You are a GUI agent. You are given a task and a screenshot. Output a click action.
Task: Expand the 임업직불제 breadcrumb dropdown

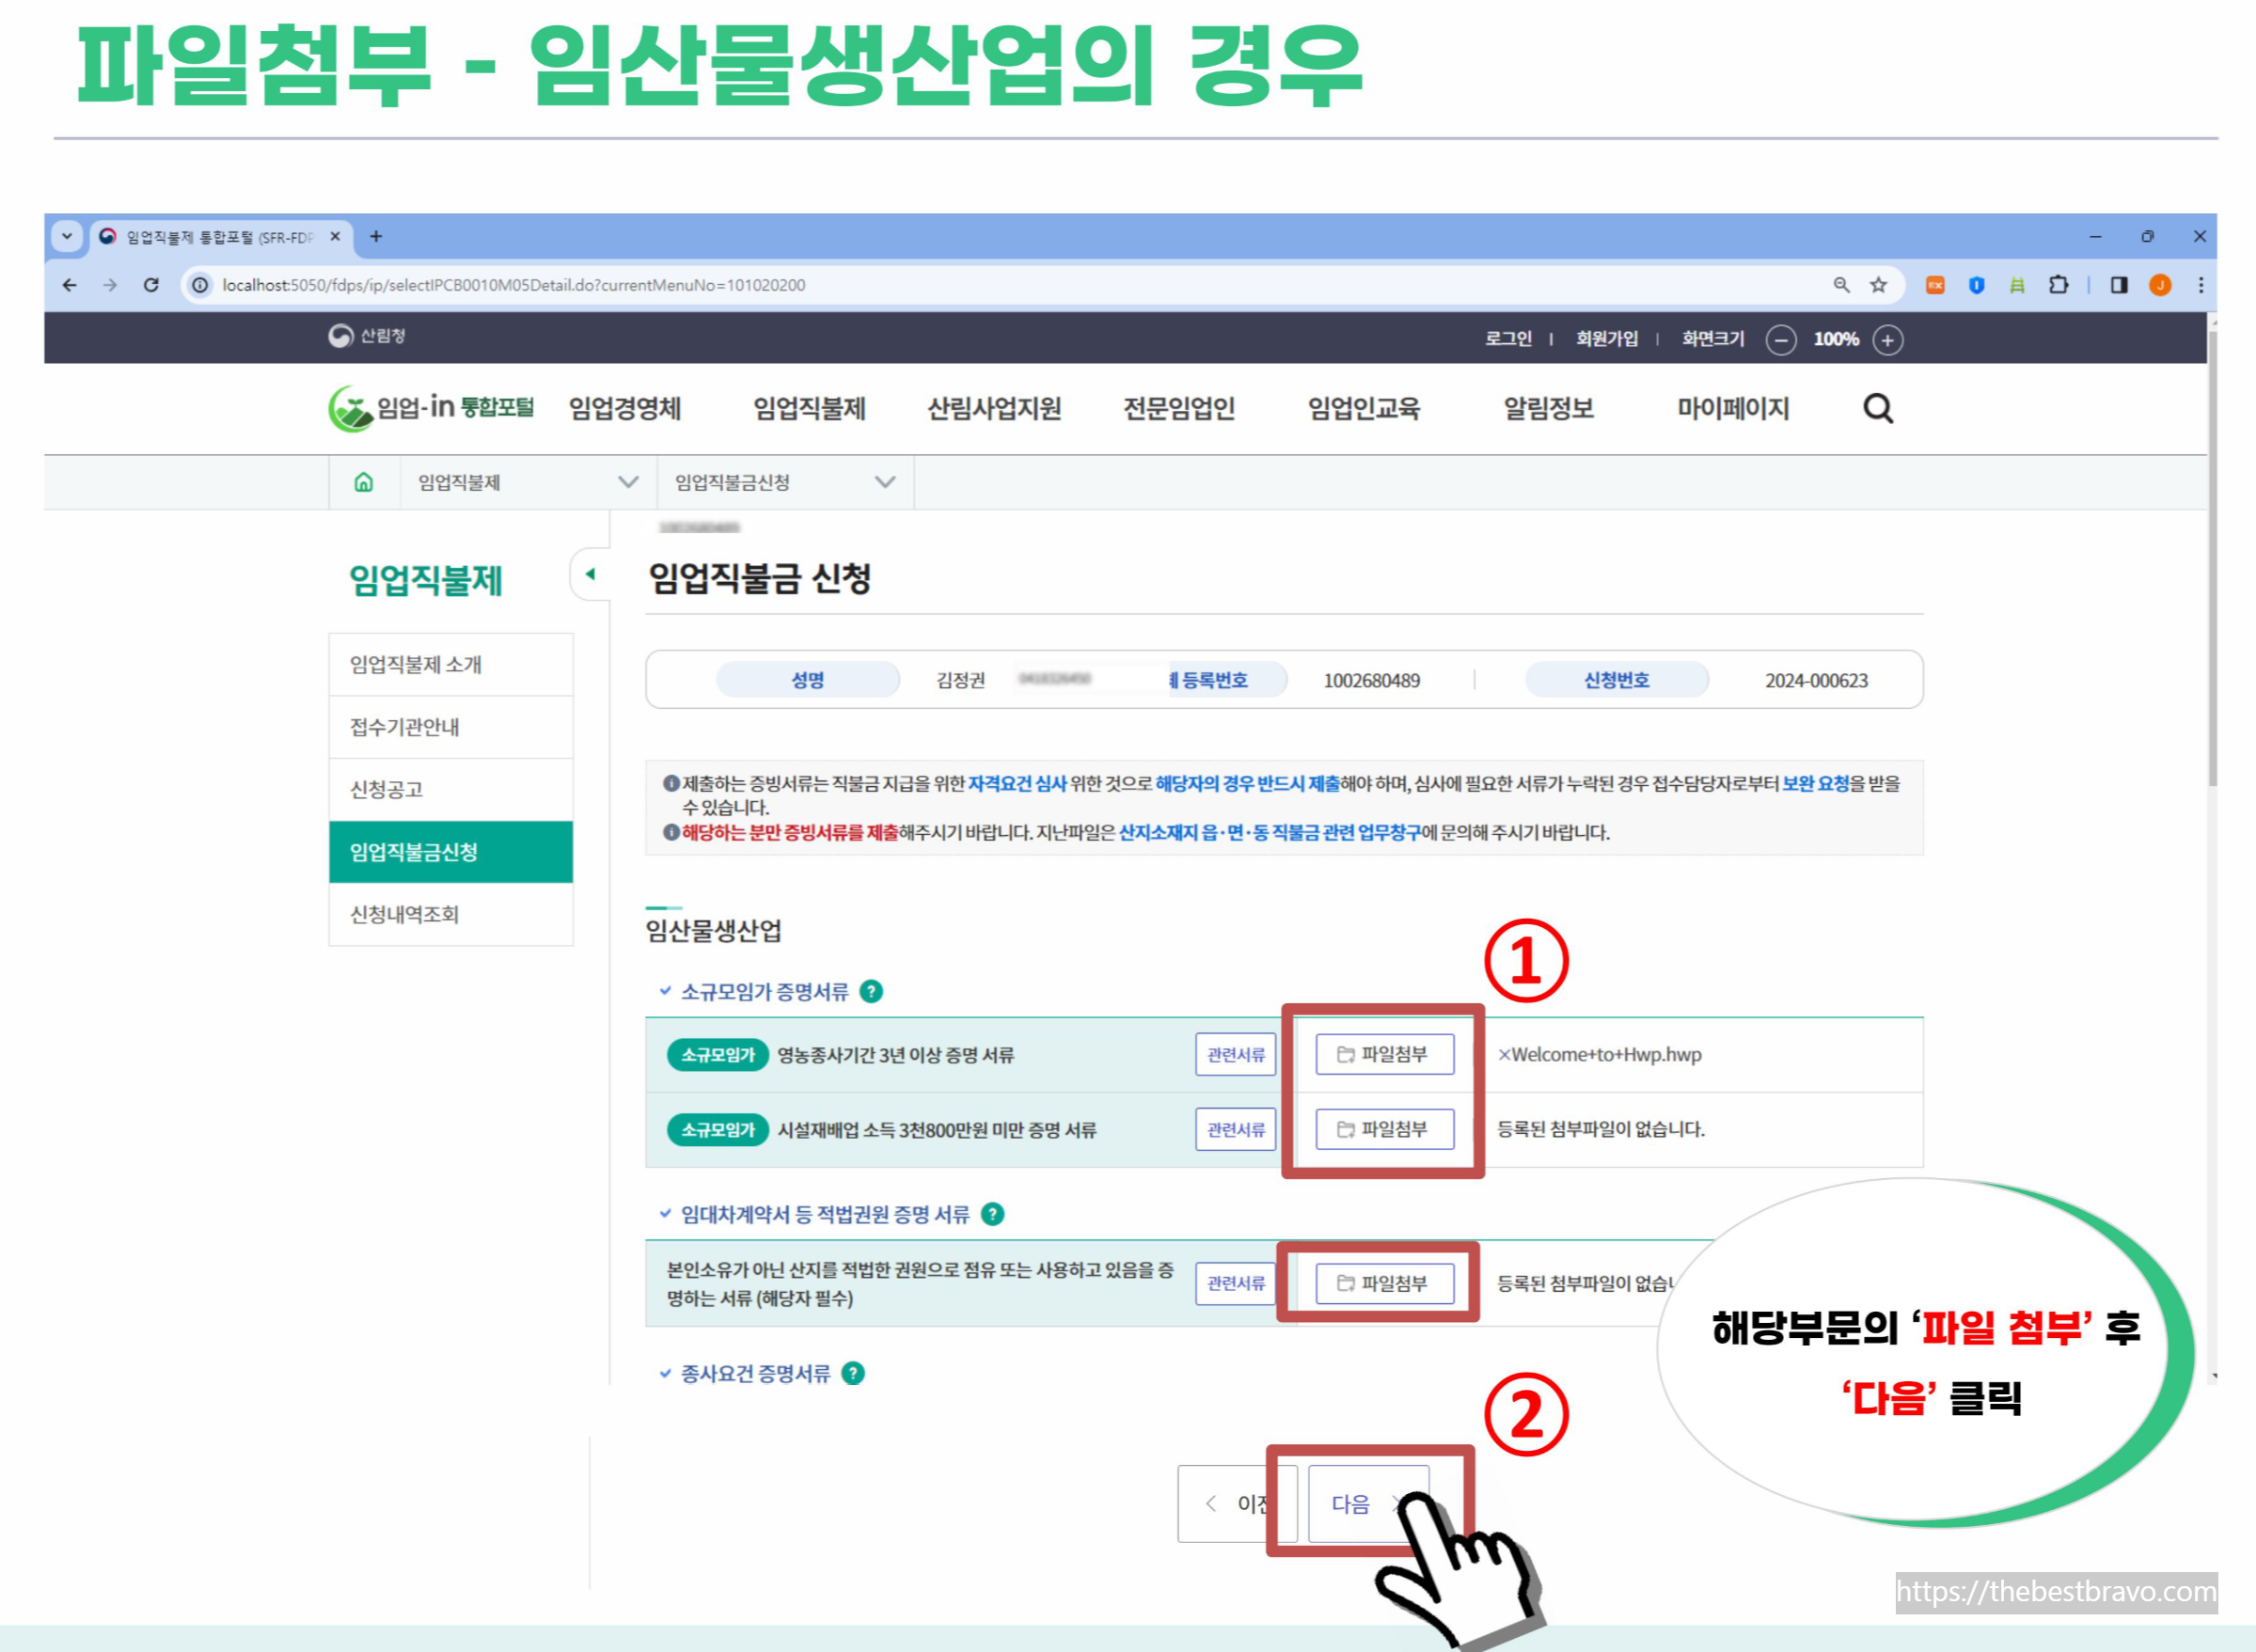pyautogui.click(x=628, y=482)
